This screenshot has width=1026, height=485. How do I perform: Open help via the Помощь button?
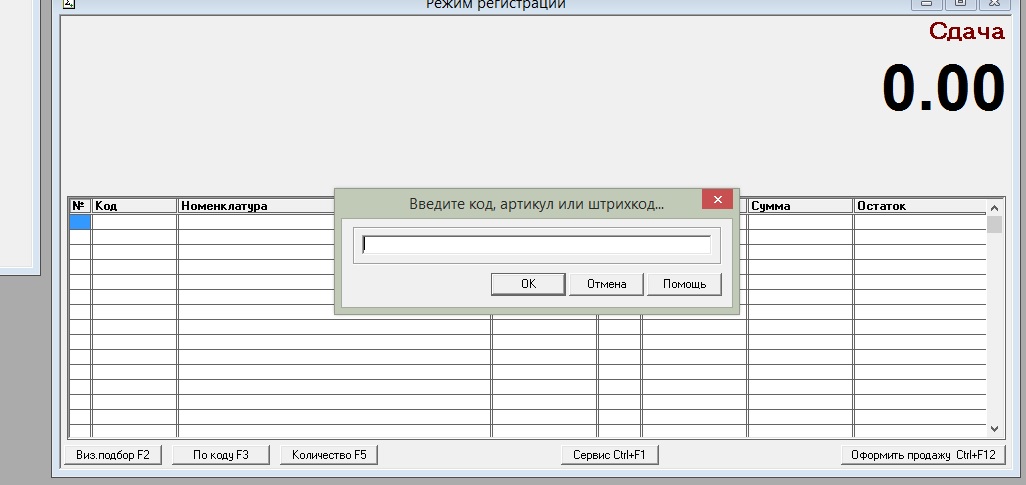click(x=684, y=284)
